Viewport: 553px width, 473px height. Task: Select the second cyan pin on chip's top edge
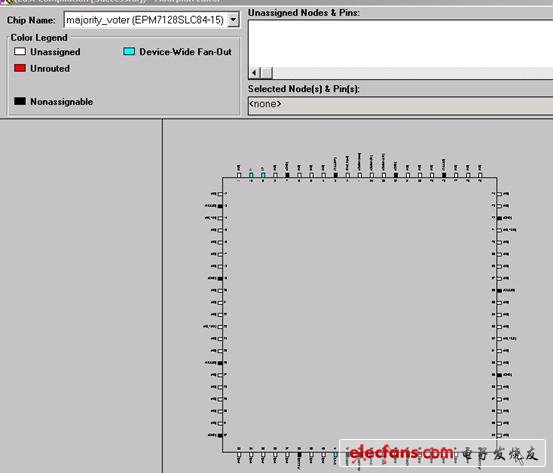point(263,175)
